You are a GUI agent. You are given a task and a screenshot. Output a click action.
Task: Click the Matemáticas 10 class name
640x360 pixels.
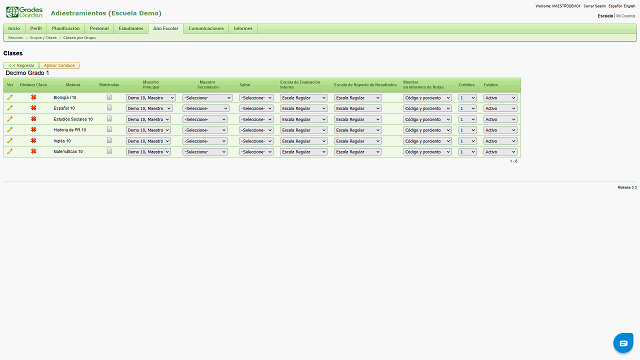(68, 151)
